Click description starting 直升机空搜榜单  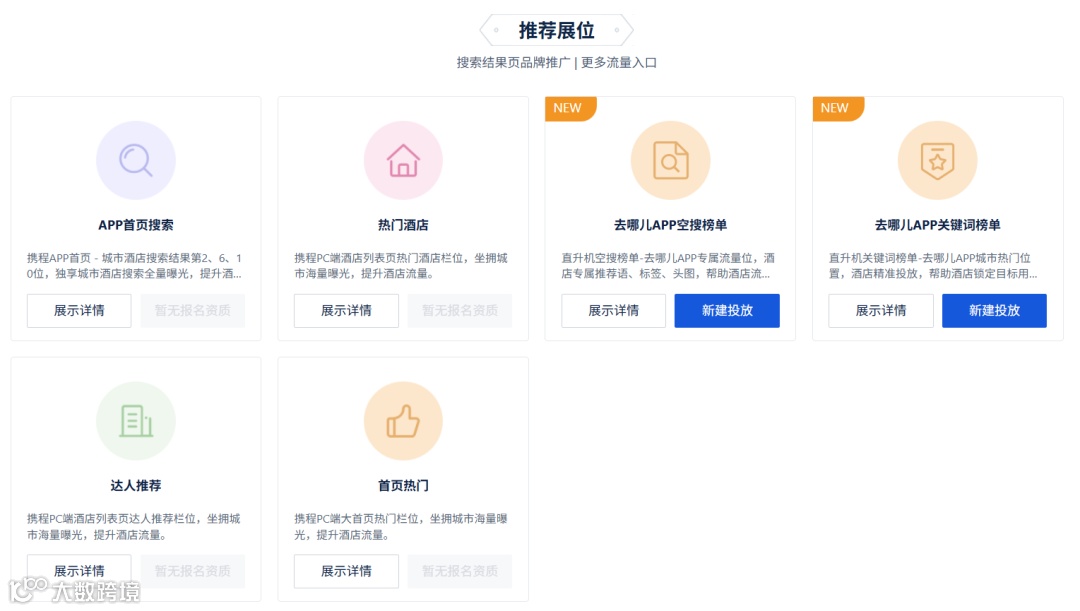668,266
